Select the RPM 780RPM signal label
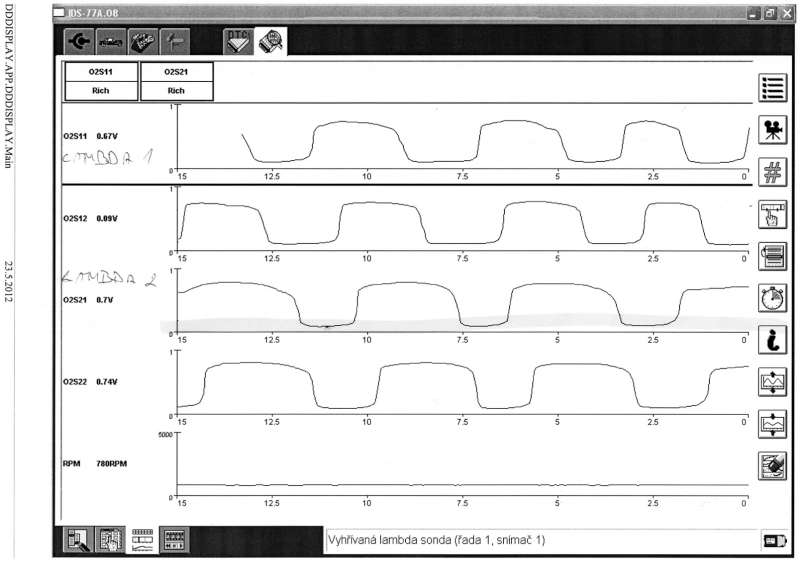This screenshot has width=800, height=563. (x=95, y=463)
